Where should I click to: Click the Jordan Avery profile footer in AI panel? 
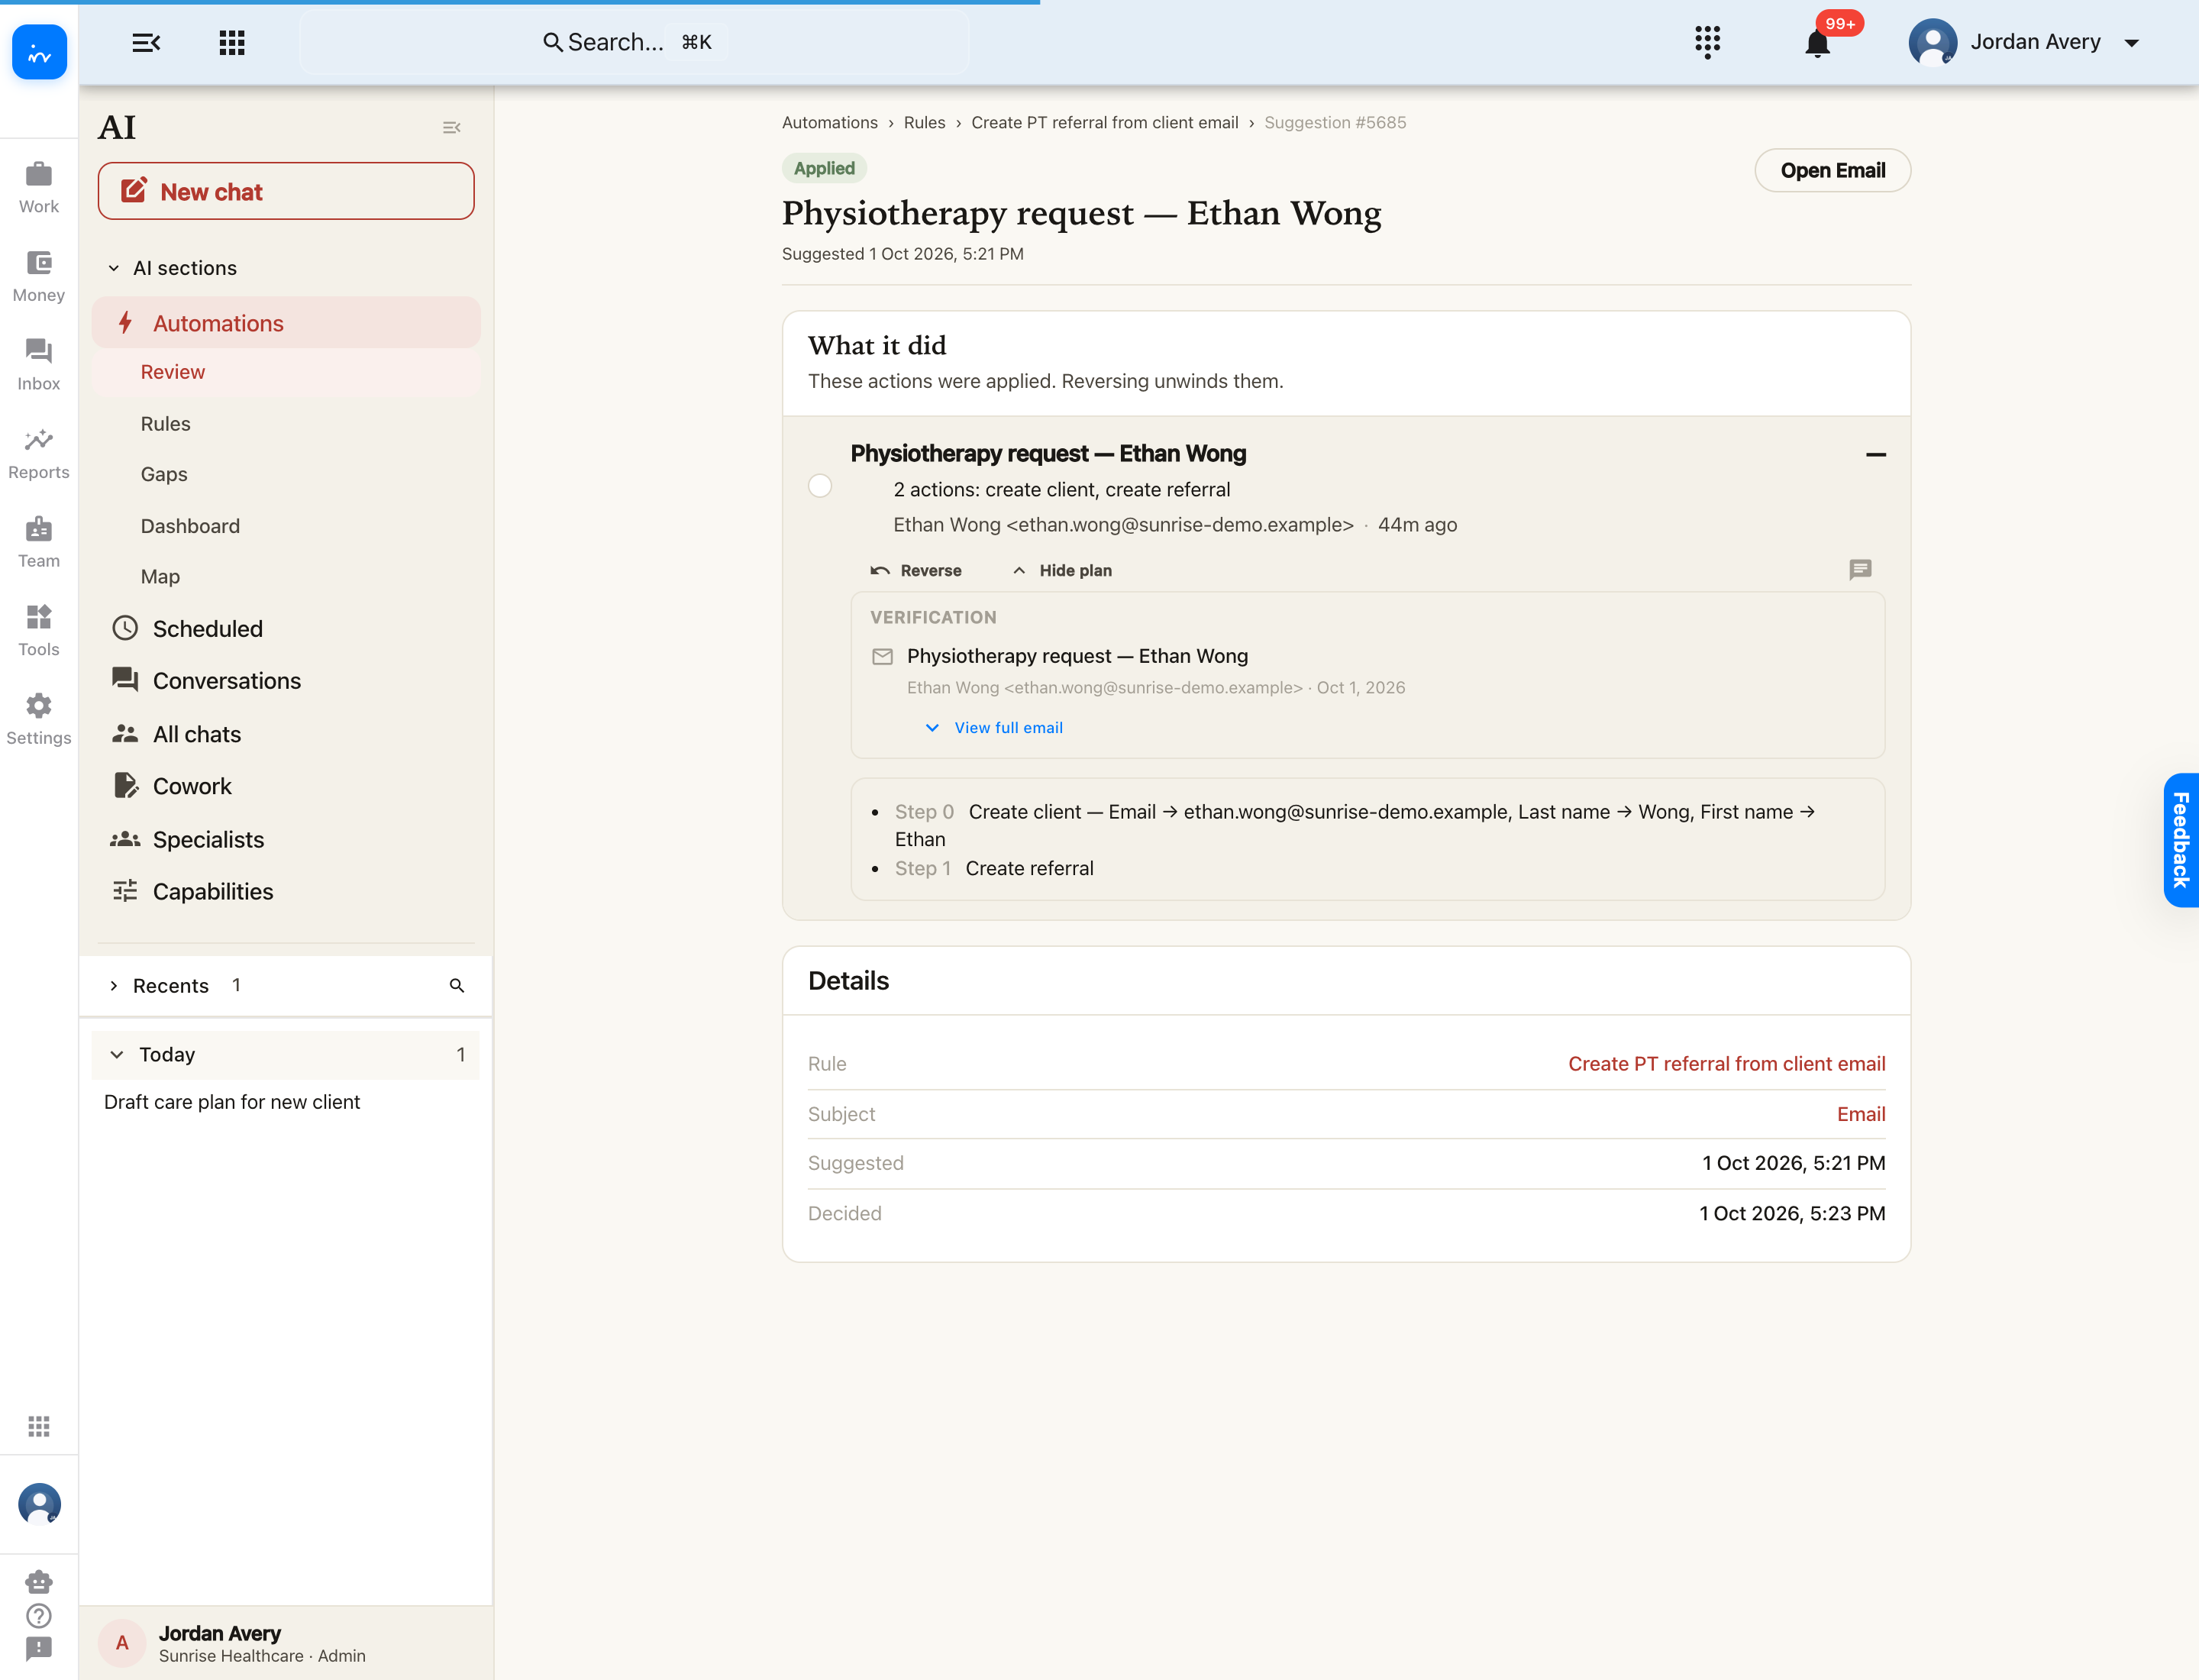[x=286, y=1643]
